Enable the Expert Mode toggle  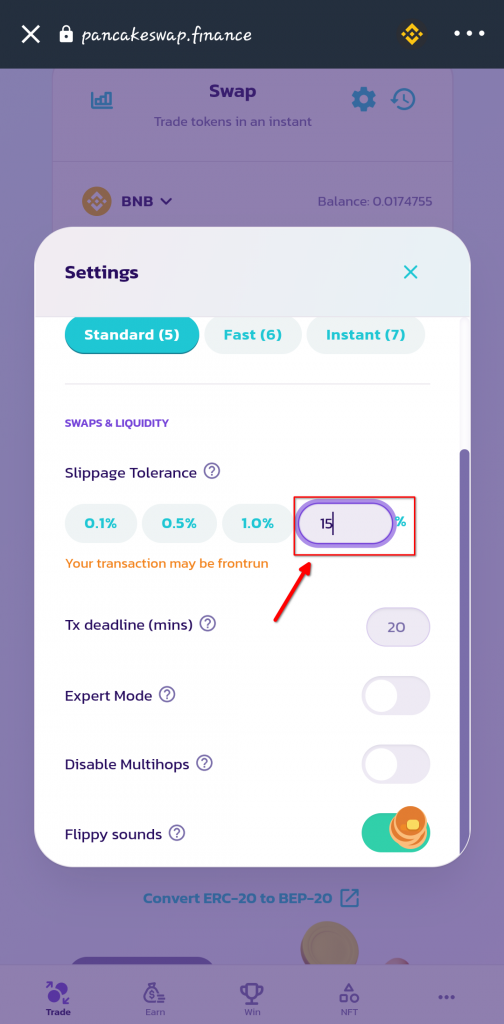(396, 696)
